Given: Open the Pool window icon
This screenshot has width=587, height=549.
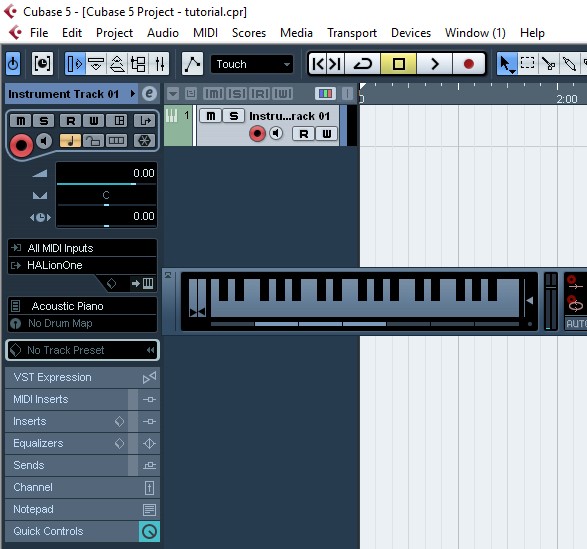Looking at the screenshot, I should point(138,64).
